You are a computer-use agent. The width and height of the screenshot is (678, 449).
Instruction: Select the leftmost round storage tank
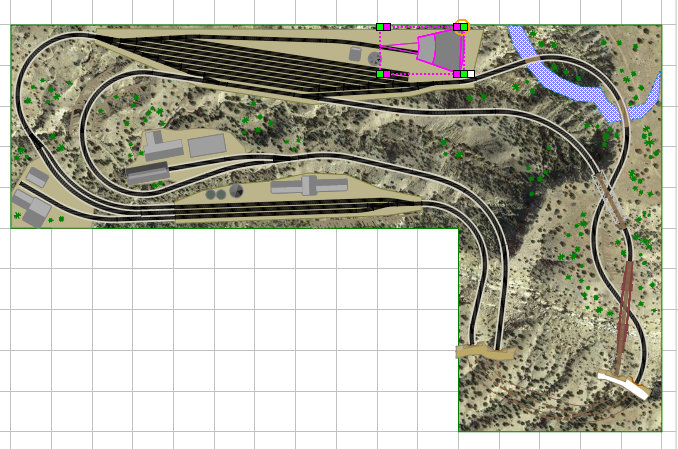point(211,194)
